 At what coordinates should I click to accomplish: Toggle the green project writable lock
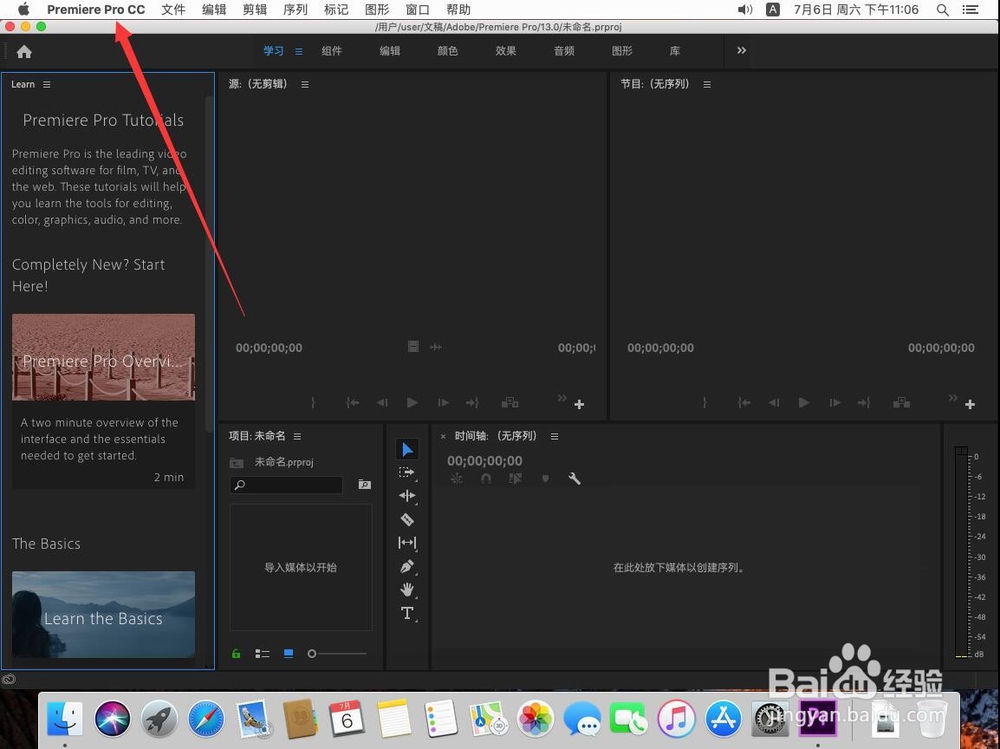[x=236, y=653]
